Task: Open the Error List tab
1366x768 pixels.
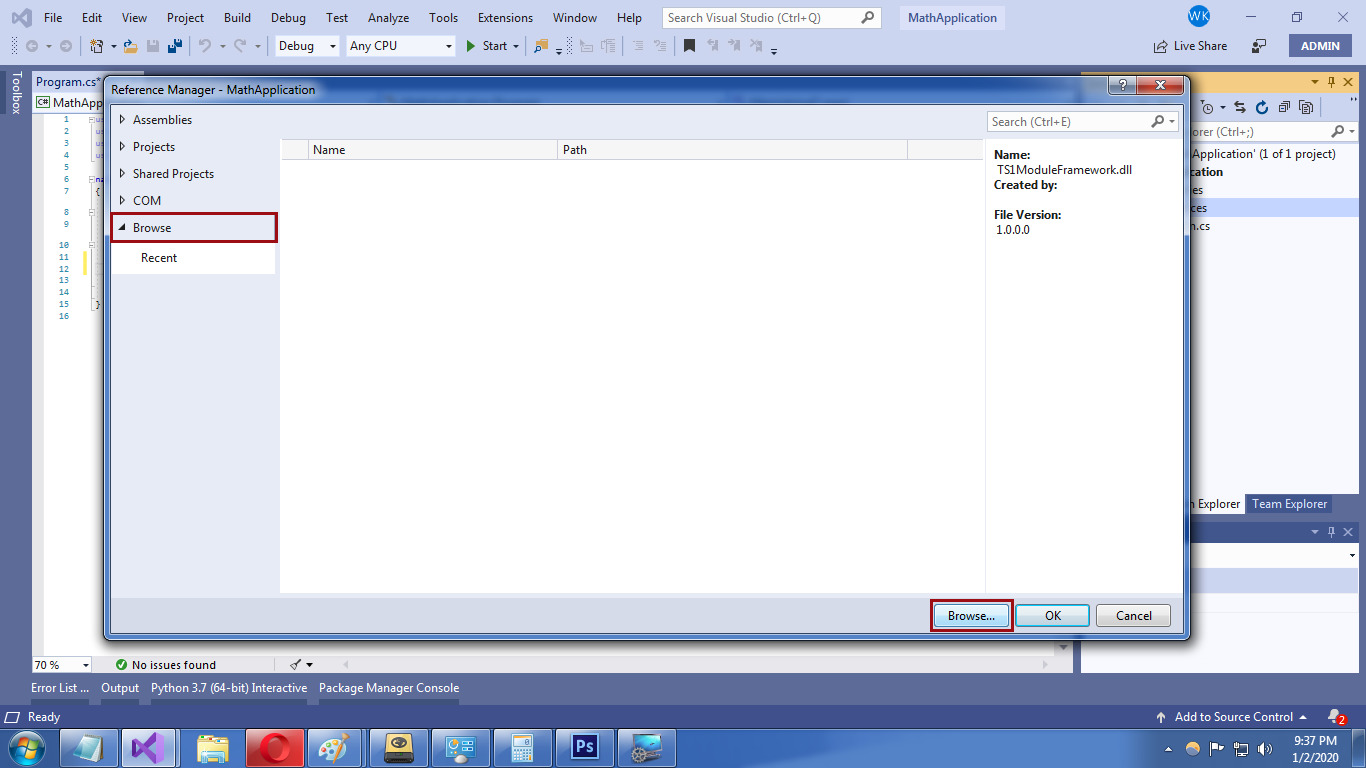Action: coord(60,688)
